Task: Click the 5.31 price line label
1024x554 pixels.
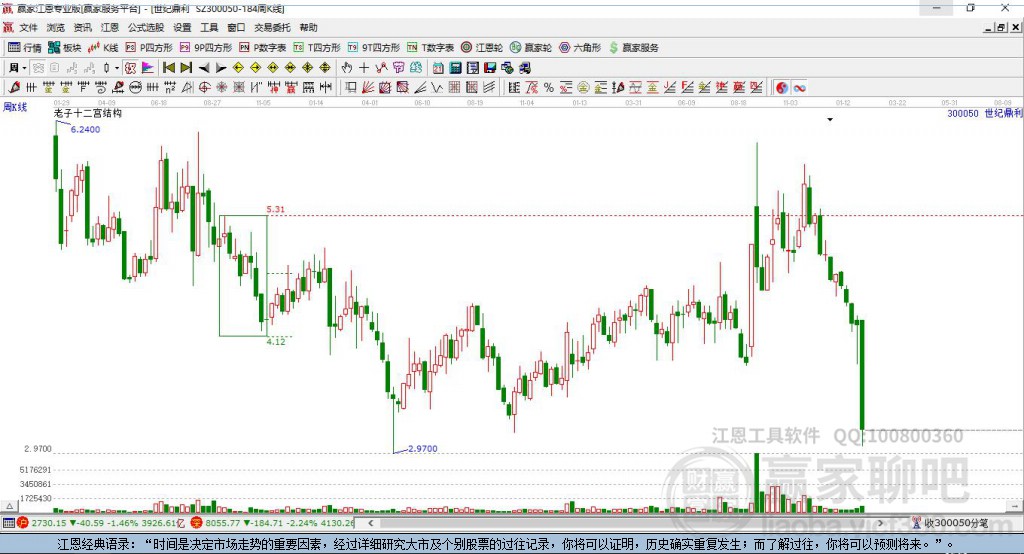Action: pyautogui.click(x=276, y=209)
